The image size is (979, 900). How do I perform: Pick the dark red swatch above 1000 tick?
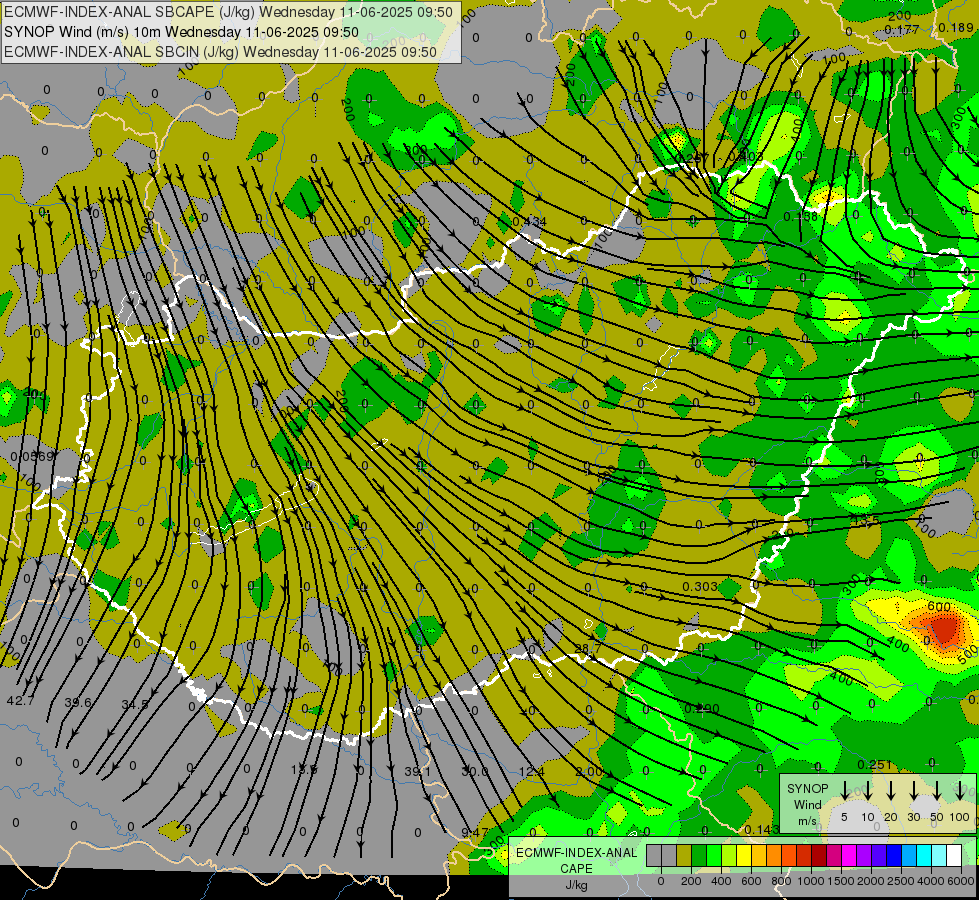click(x=819, y=856)
